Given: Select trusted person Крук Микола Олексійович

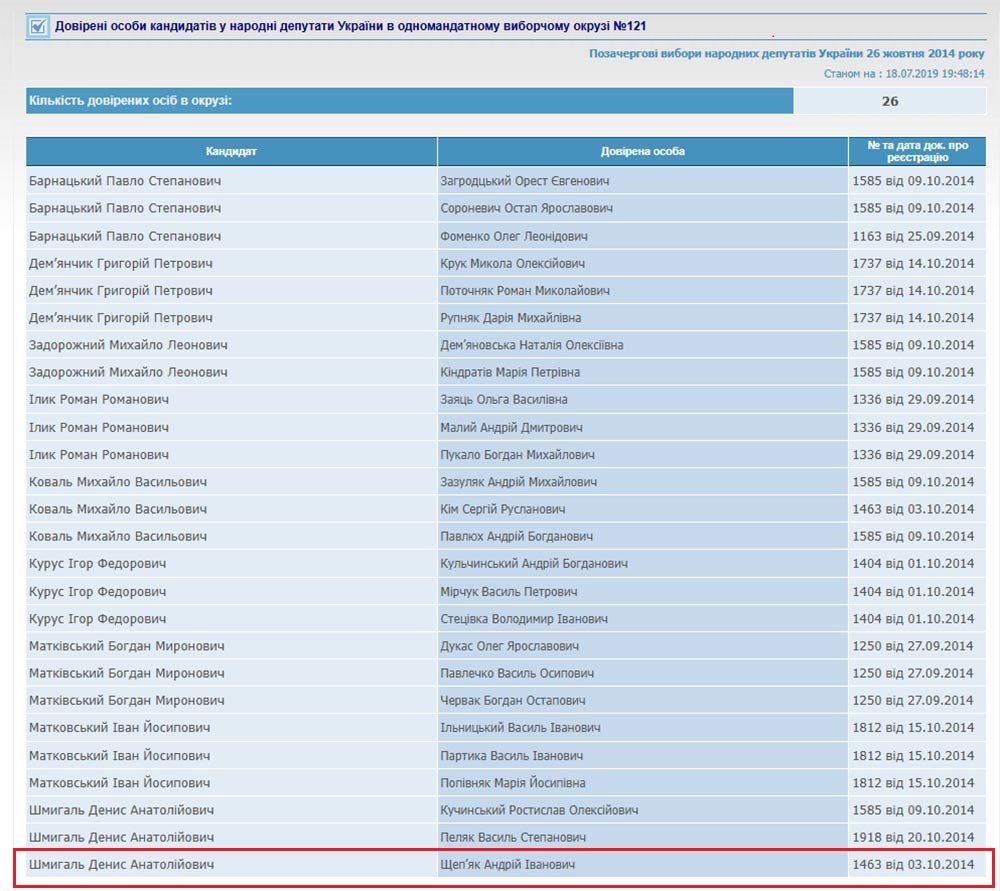Looking at the screenshot, I should point(513,263).
